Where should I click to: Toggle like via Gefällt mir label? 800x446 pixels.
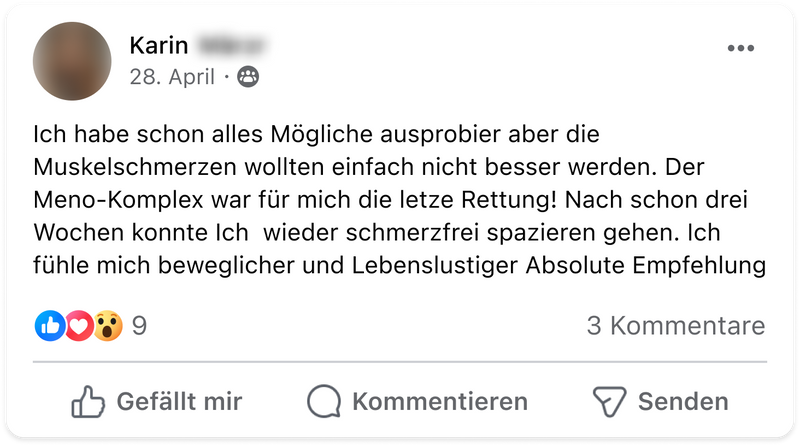pyautogui.click(x=179, y=402)
